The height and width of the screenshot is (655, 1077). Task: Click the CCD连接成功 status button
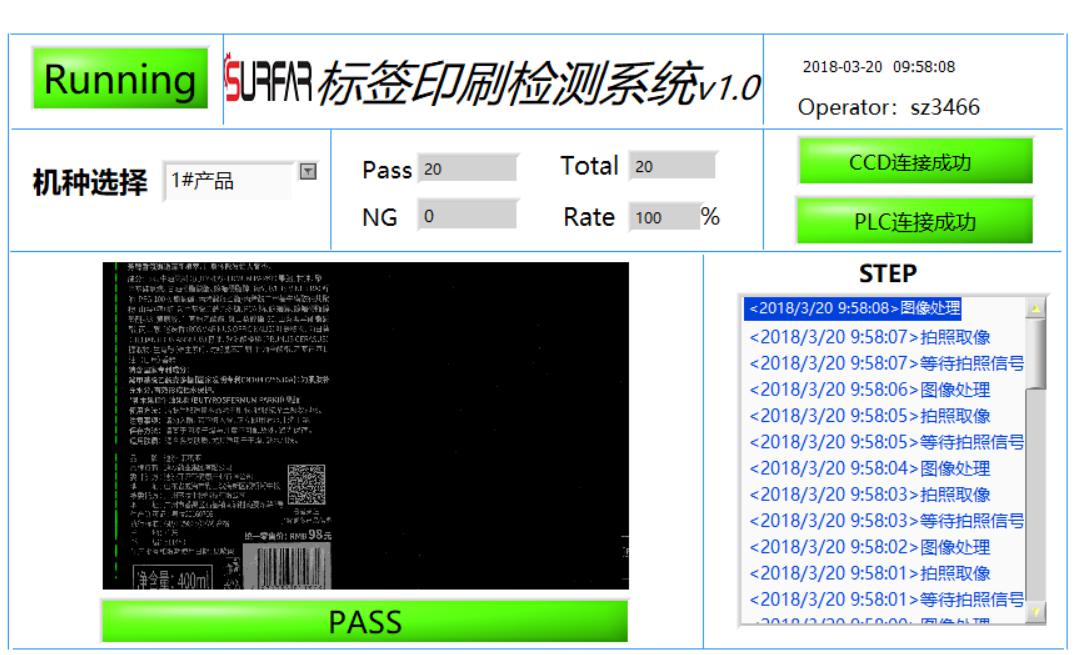916,162
